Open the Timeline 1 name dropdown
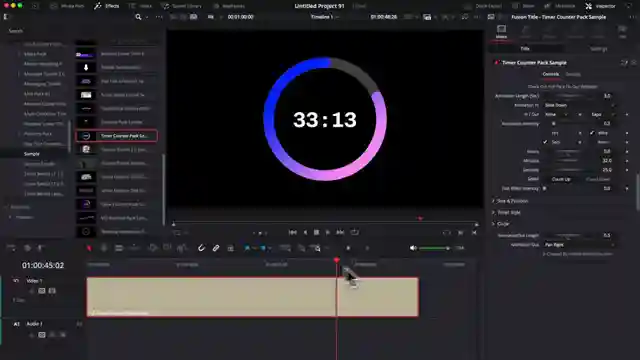This screenshot has height=360, width=640. (324, 17)
